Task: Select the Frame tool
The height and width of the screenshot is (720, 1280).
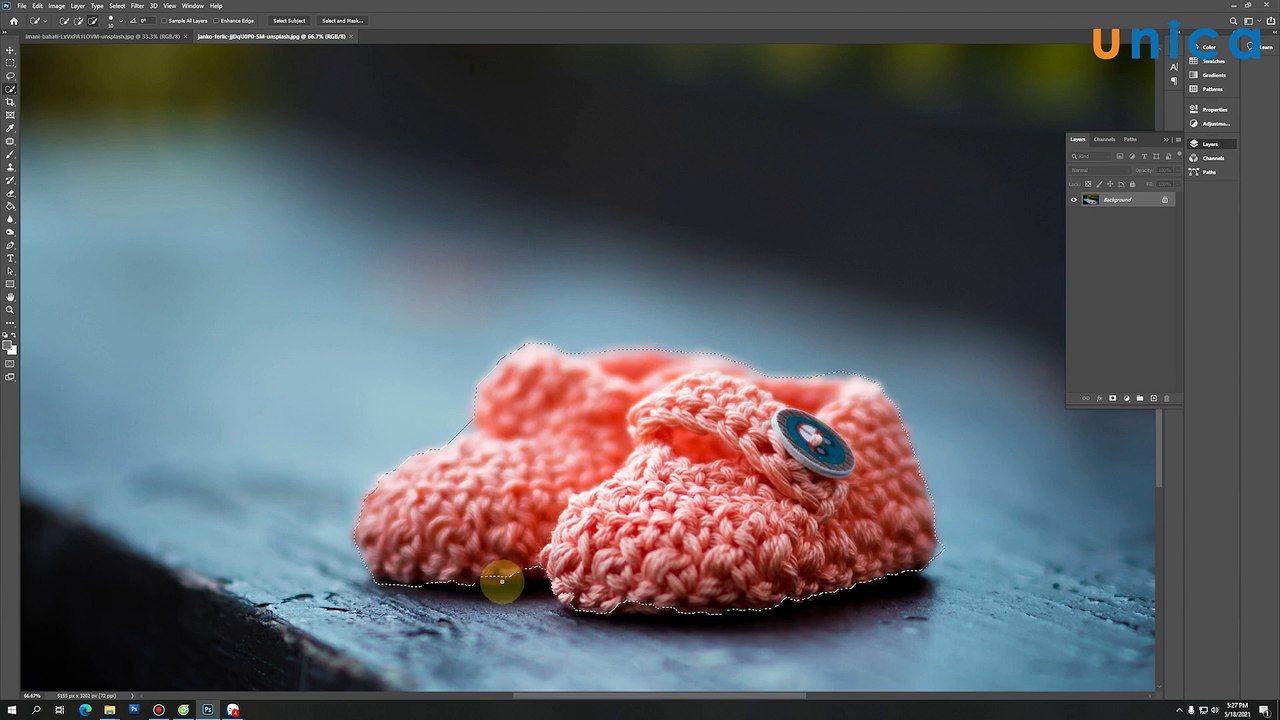Action: (11, 115)
